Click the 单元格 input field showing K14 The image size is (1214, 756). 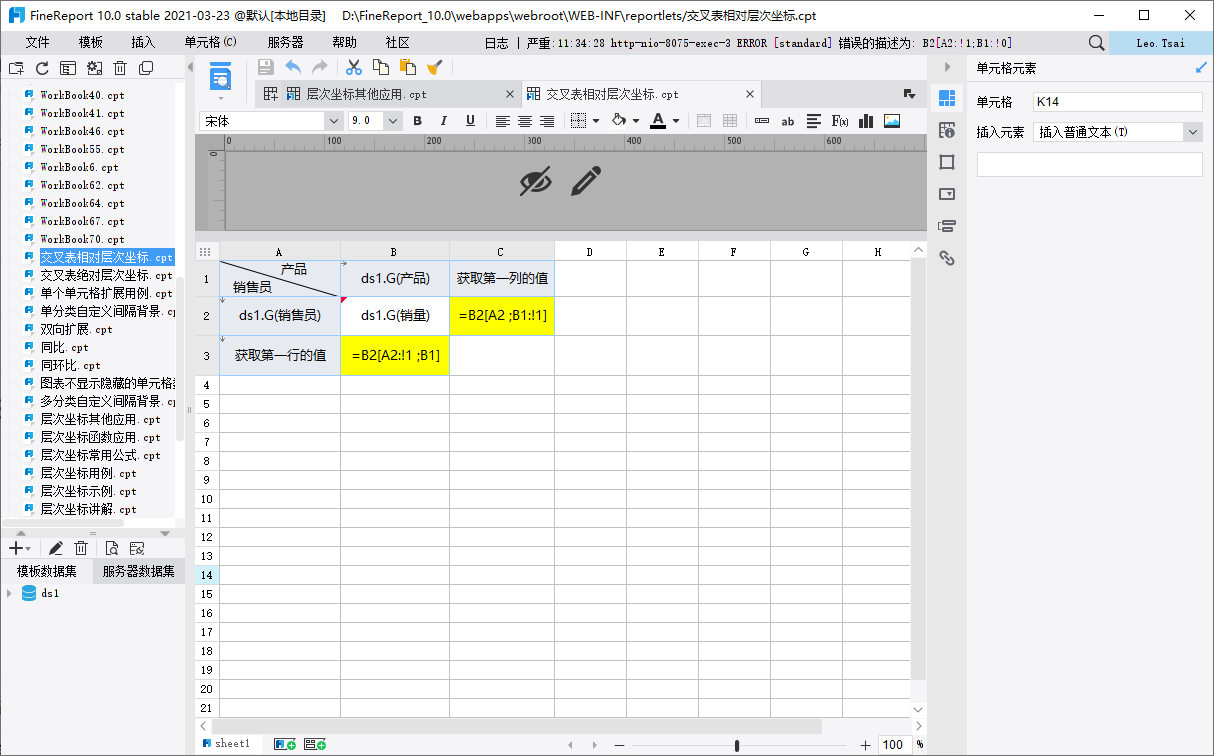point(1118,102)
